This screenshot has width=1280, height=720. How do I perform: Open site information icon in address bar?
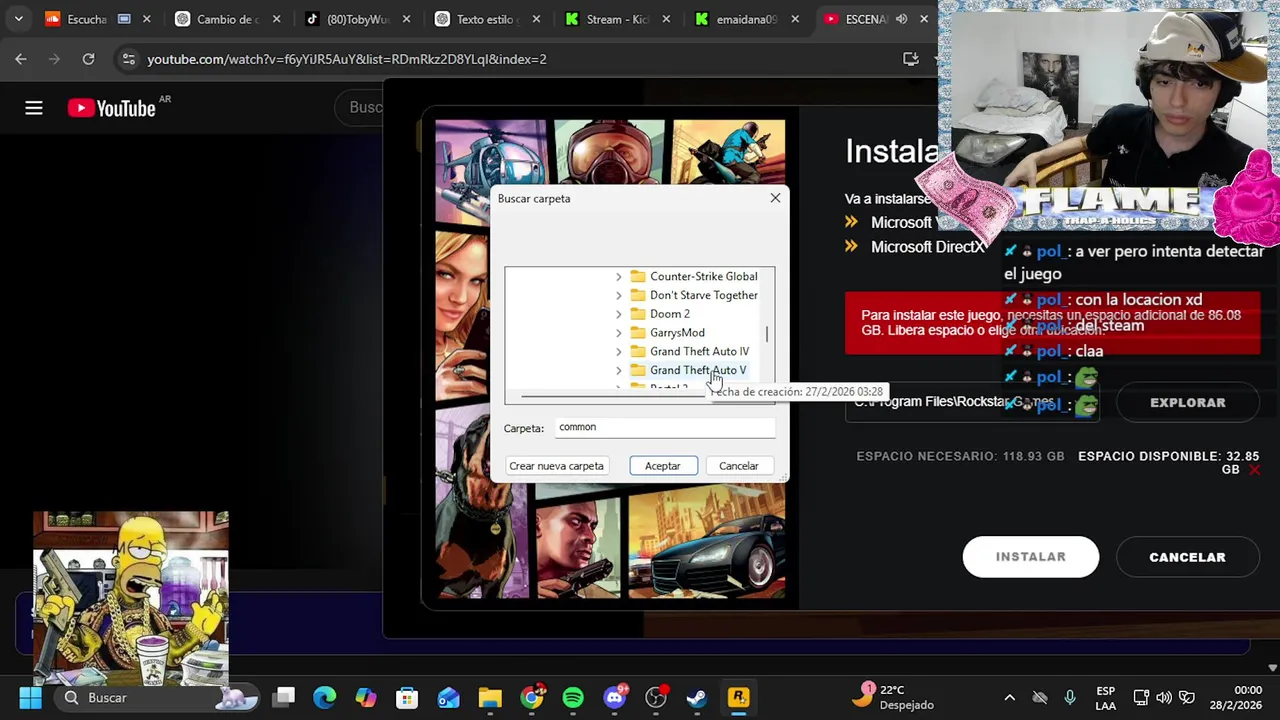pos(128,59)
